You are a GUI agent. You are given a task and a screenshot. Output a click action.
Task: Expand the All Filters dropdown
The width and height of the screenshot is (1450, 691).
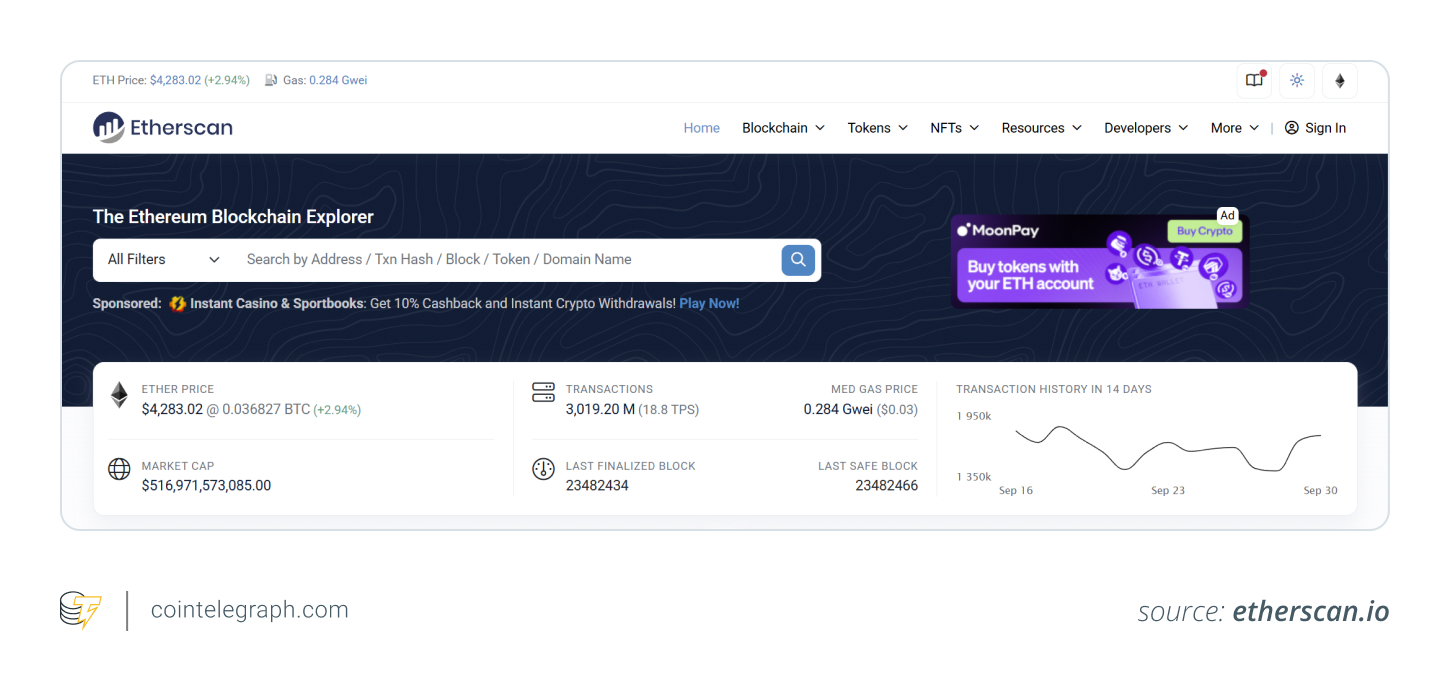(163, 260)
